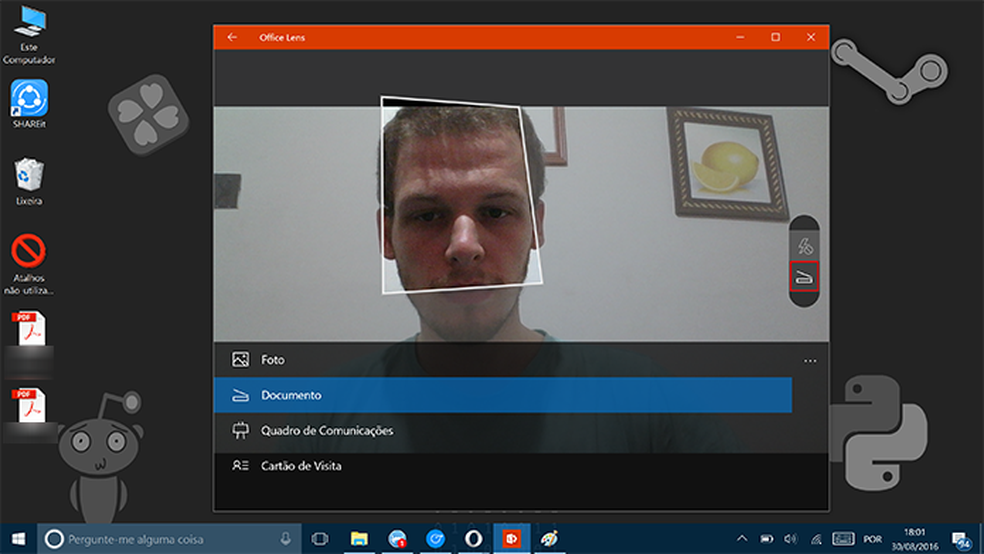Open the volume tray icon

pos(791,539)
